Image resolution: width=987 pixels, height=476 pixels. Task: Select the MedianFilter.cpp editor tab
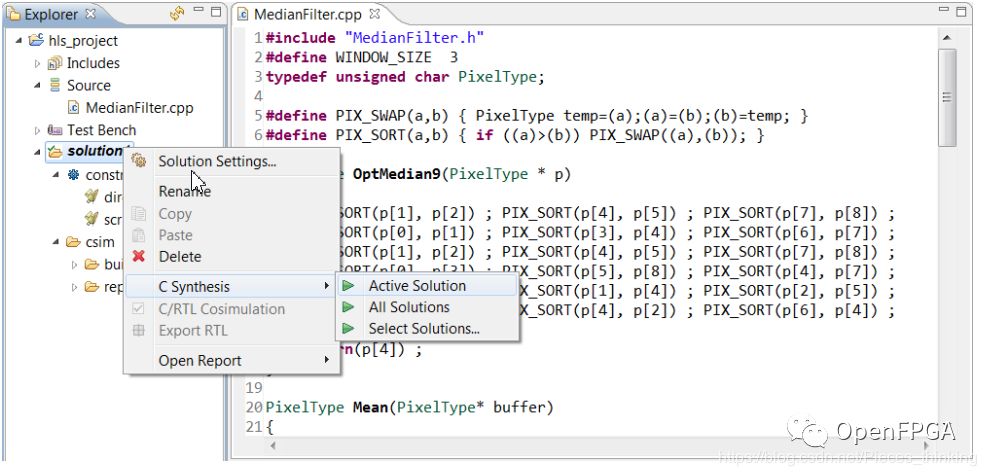pyautogui.click(x=308, y=13)
